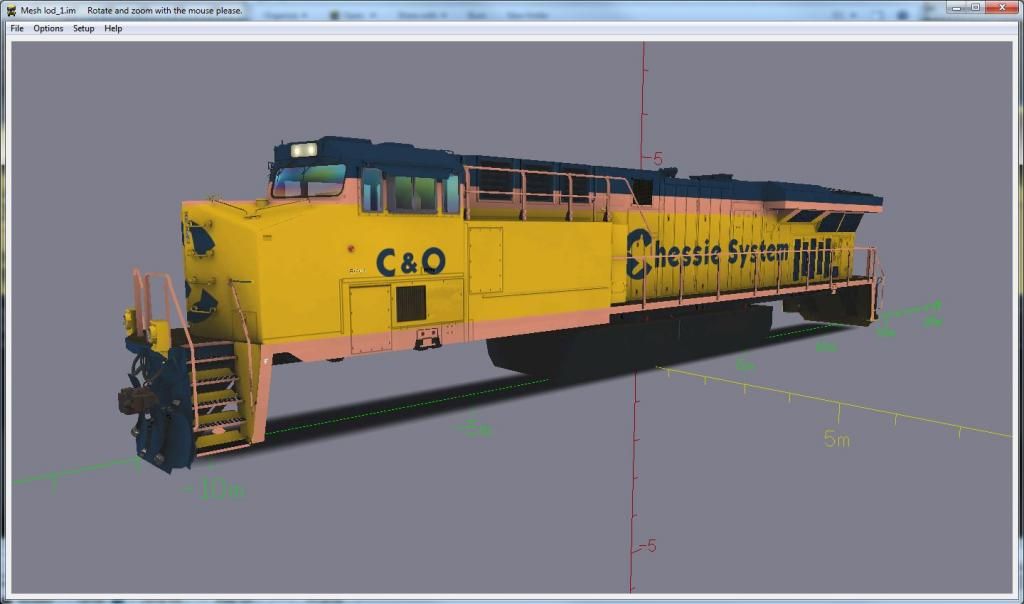Image resolution: width=1024 pixels, height=604 pixels.
Task: Click the mesh viewer app icon in title bar
Action: (11, 10)
